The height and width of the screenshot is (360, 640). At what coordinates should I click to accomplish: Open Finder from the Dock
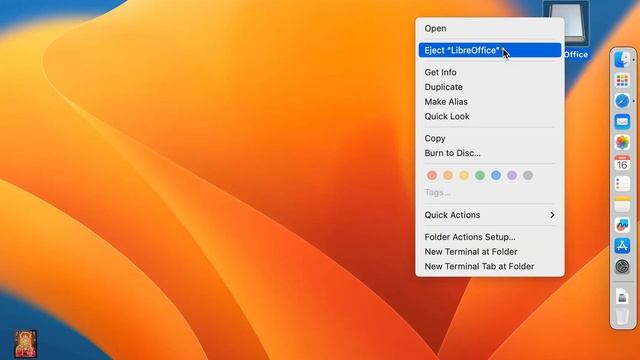[x=622, y=60]
